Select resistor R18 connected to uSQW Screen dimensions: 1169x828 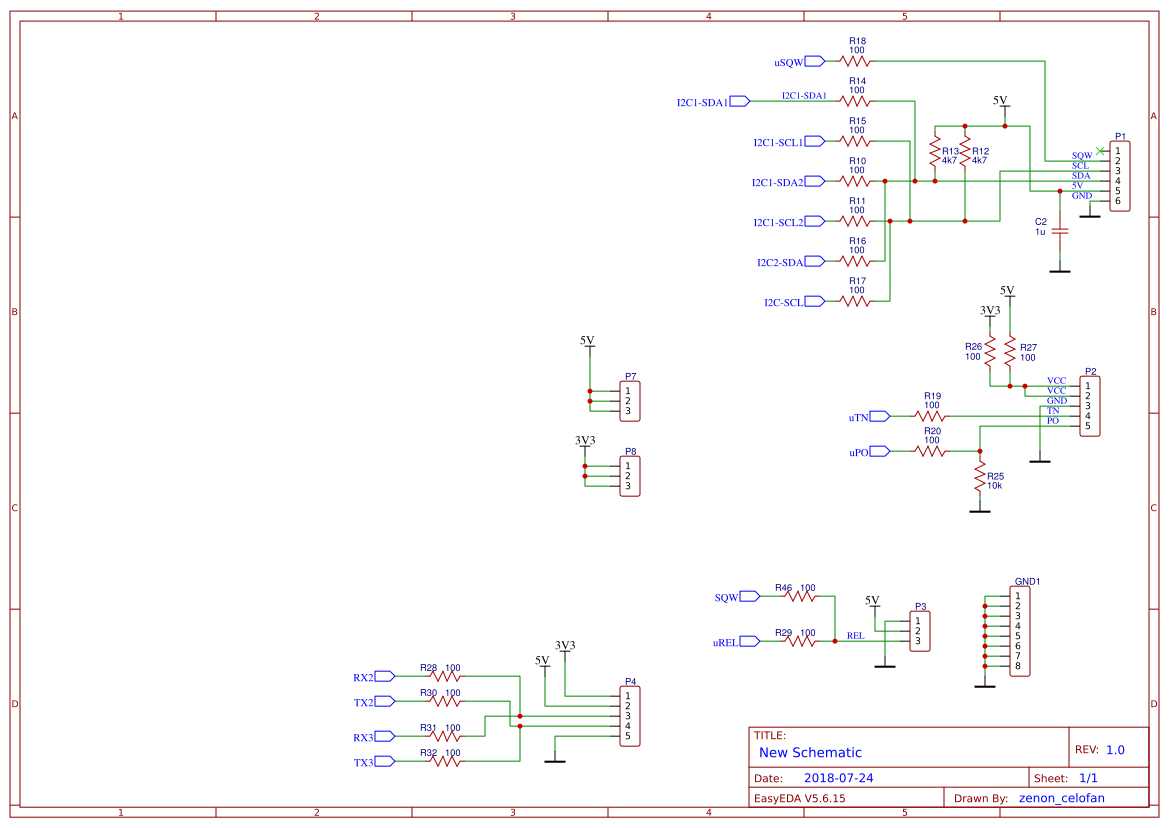tap(857, 61)
